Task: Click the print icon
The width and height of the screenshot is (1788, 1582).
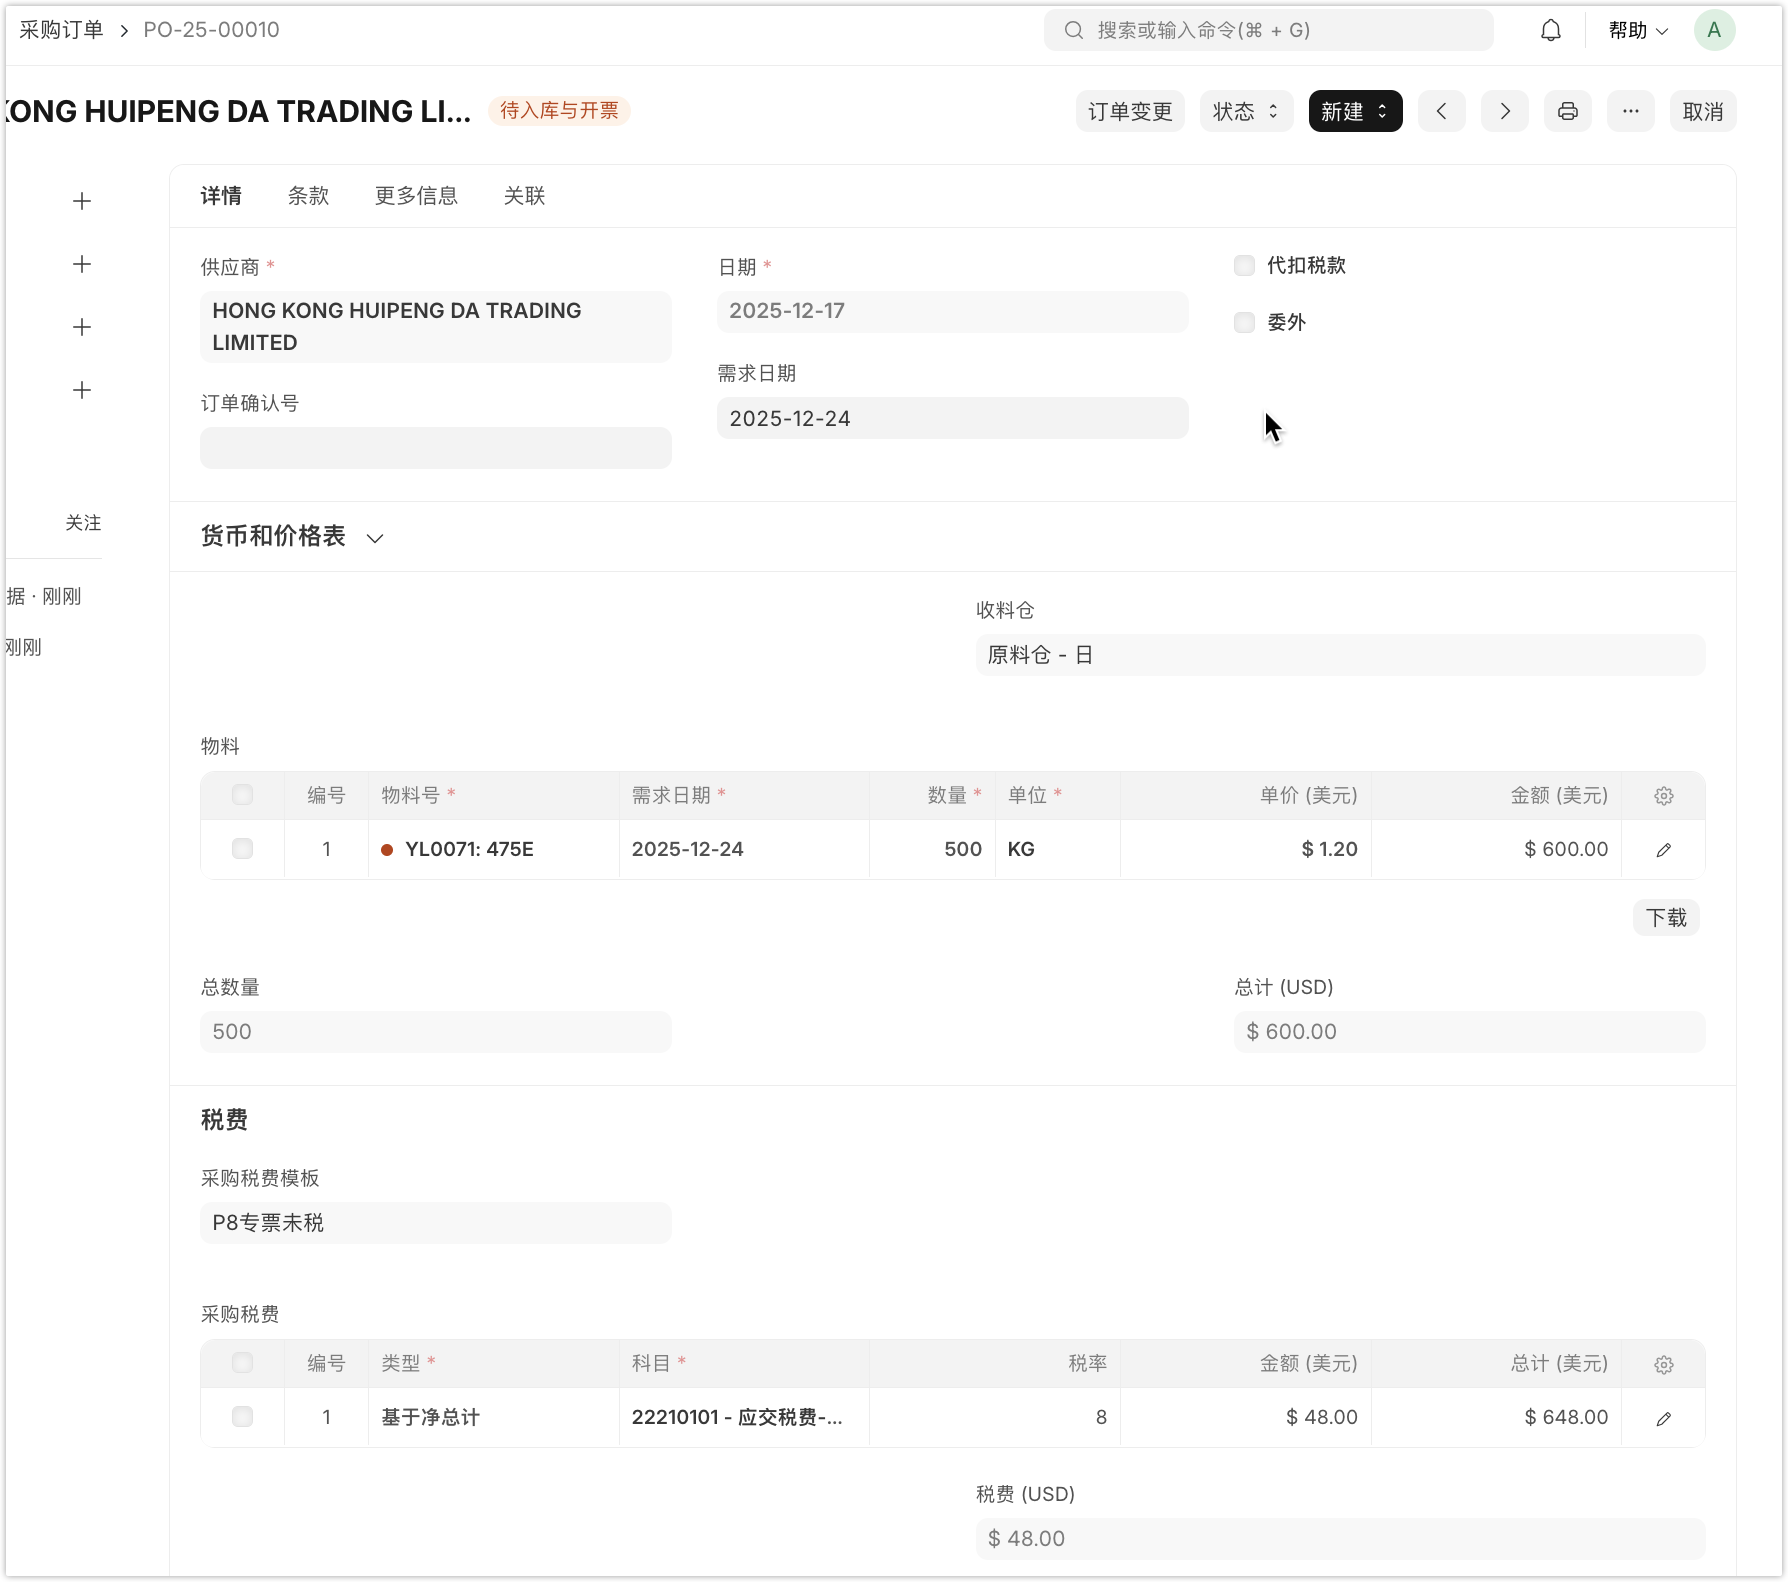Action: (1567, 111)
